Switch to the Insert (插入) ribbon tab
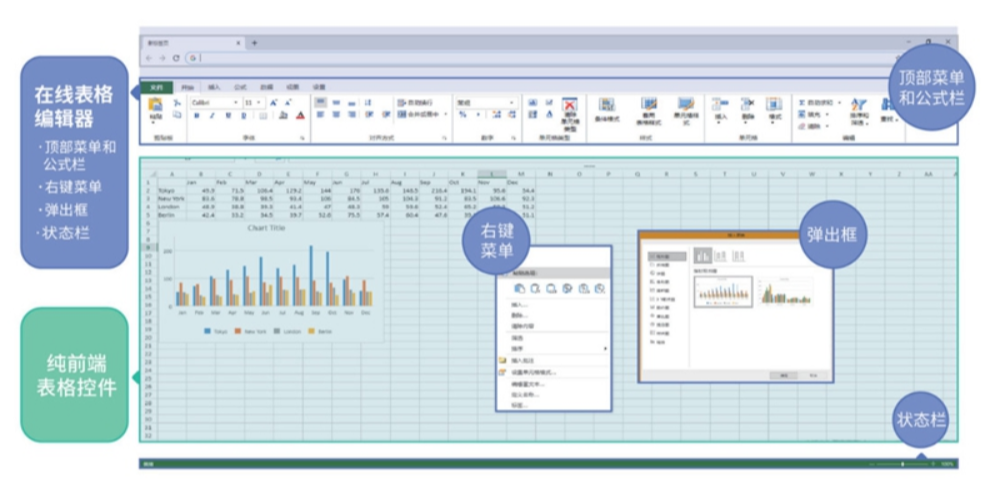999x486 pixels. coord(213,87)
